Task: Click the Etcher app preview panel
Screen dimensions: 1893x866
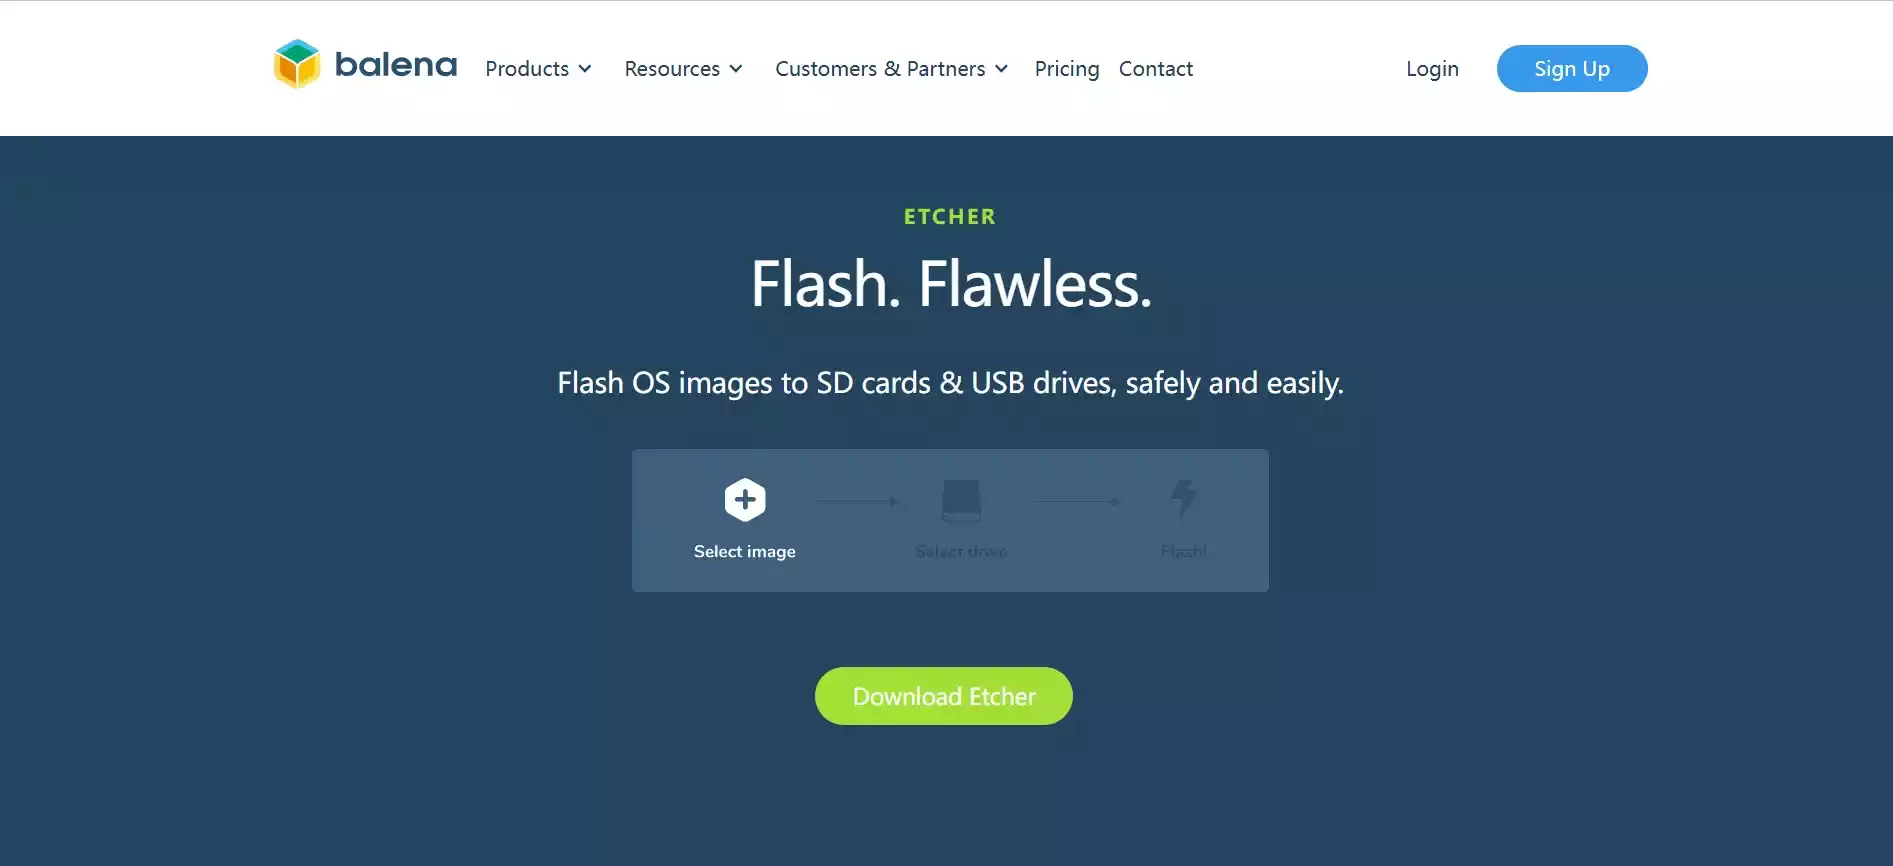Action: click(950, 520)
